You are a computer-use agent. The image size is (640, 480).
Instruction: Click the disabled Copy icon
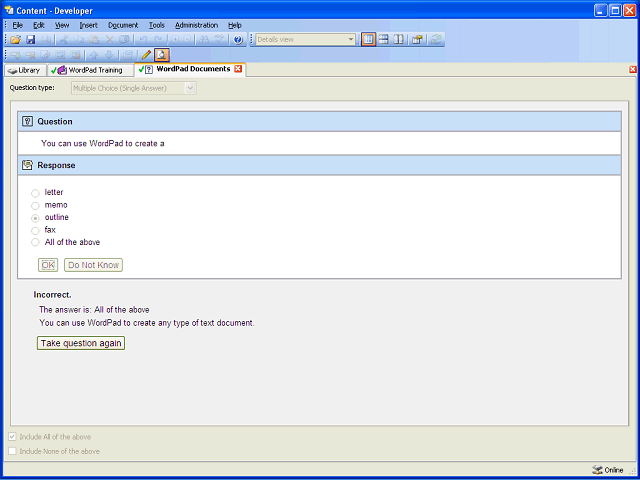(x=79, y=40)
